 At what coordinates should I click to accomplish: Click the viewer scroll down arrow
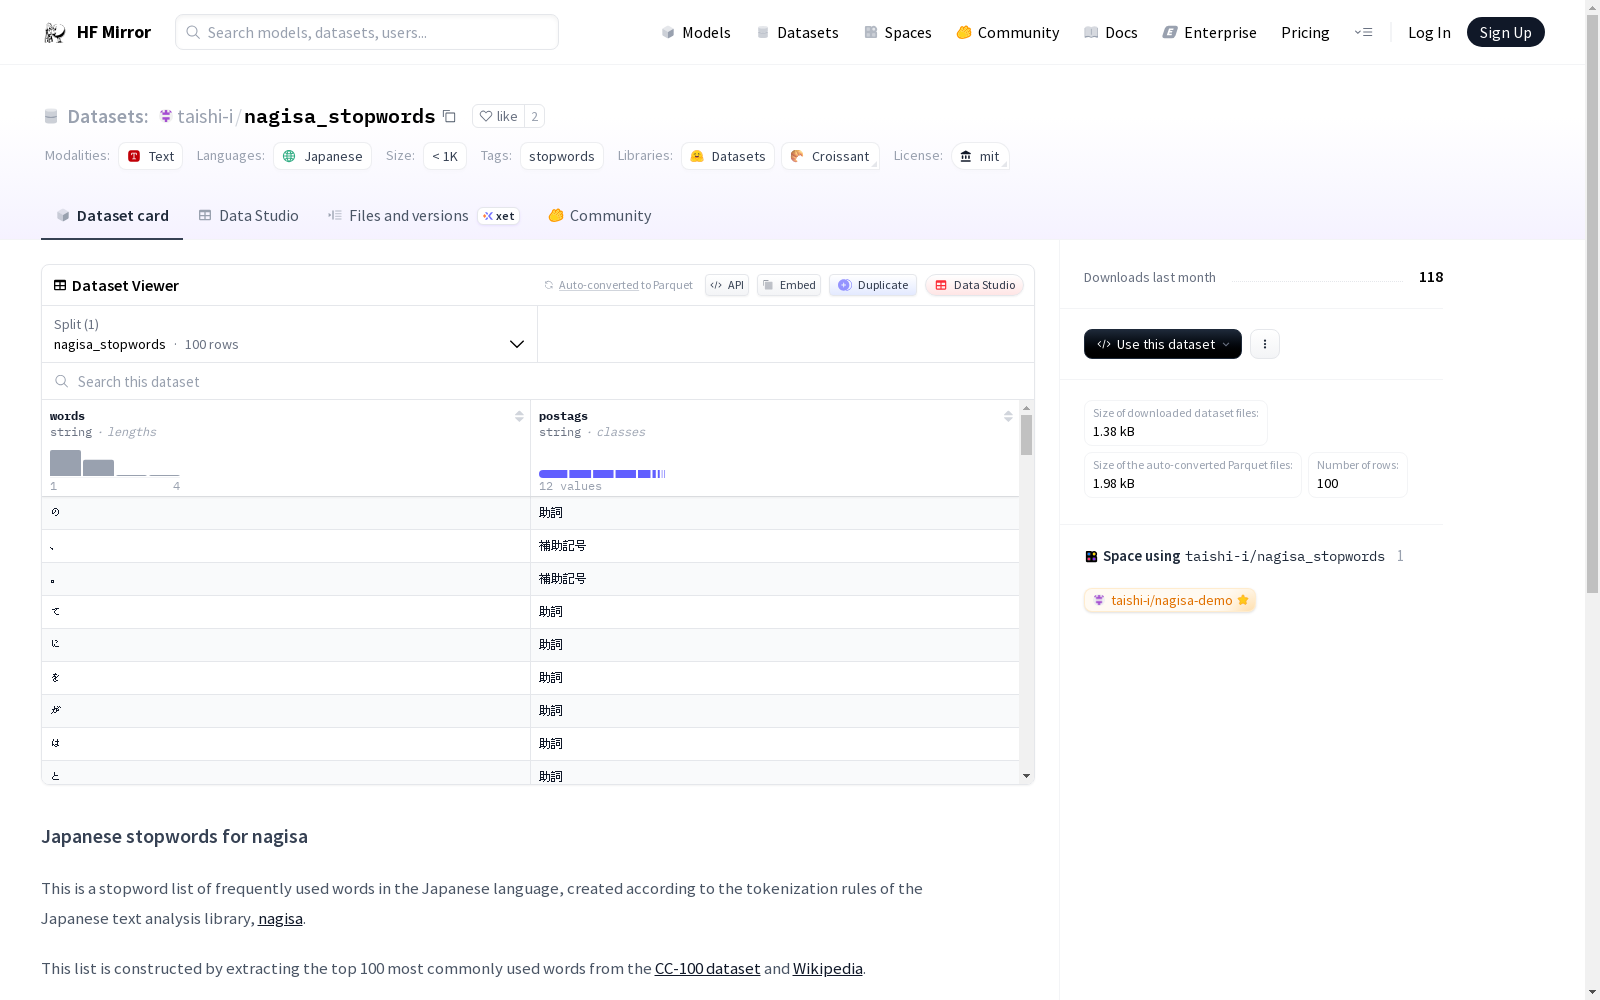(1026, 776)
